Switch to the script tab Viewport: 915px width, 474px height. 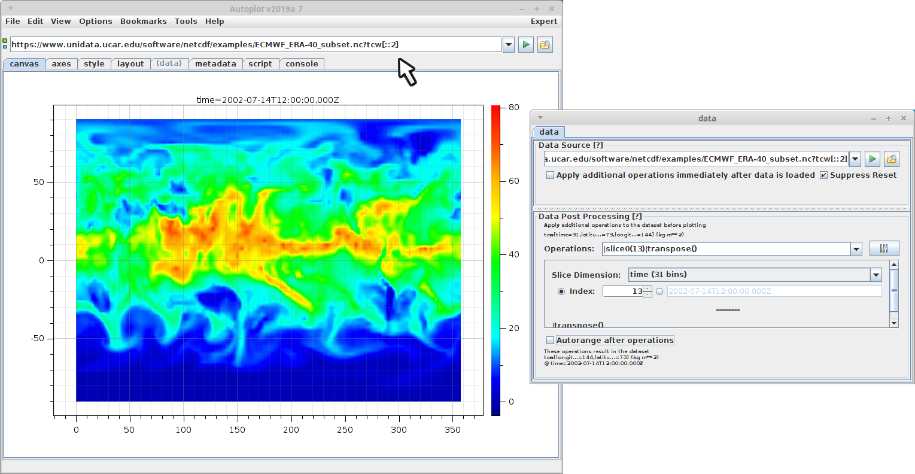[x=260, y=64]
